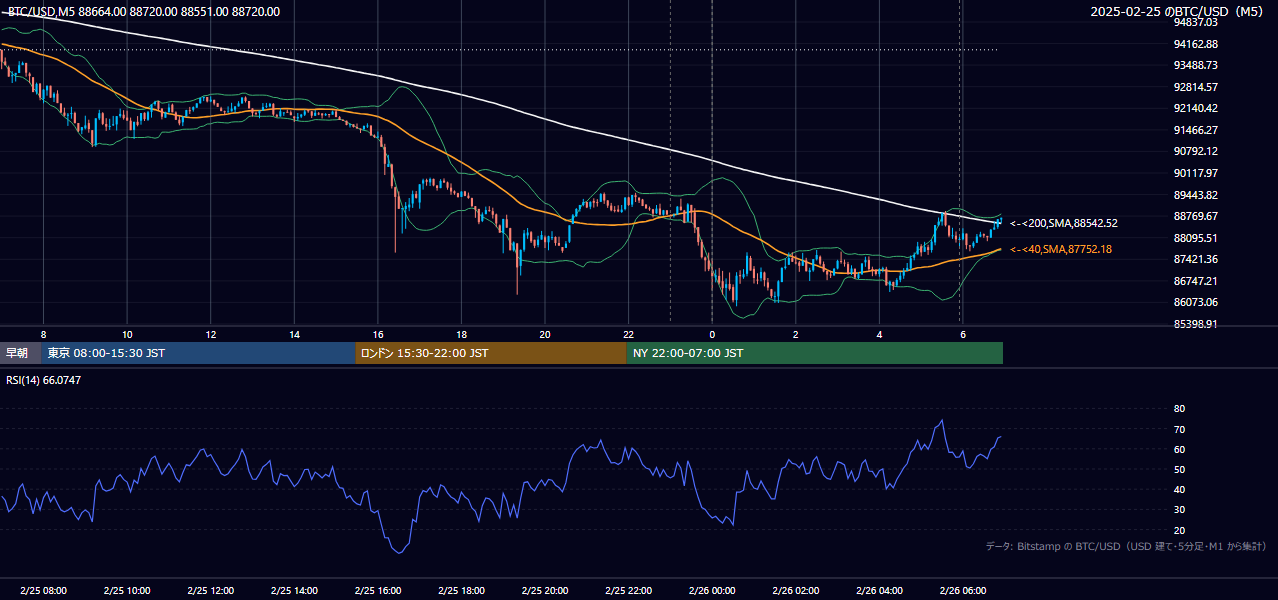The image size is (1278, 600).
Task: Click the 2/26 06:00 bottom time label
Action: click(962, 591)
